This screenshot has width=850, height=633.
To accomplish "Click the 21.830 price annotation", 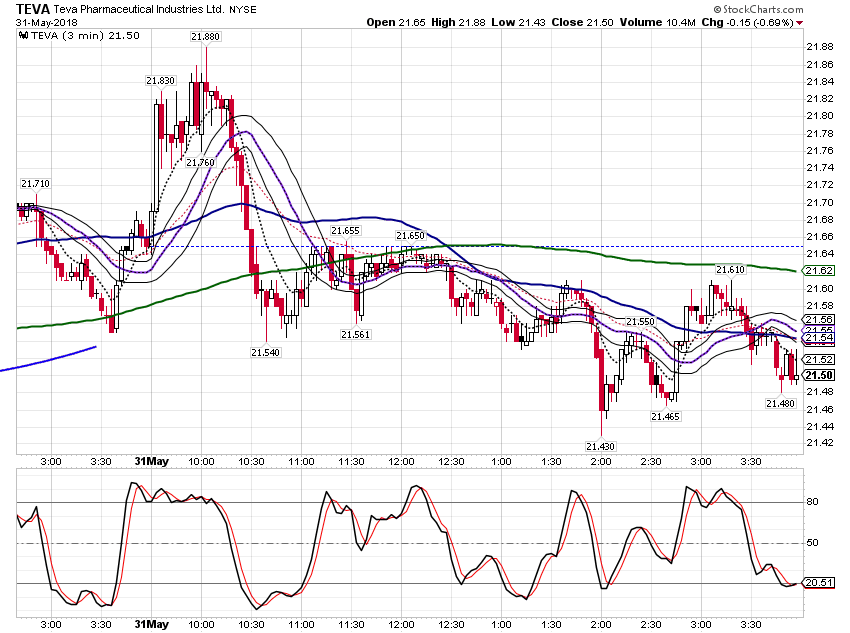I will tap(160, 81).
